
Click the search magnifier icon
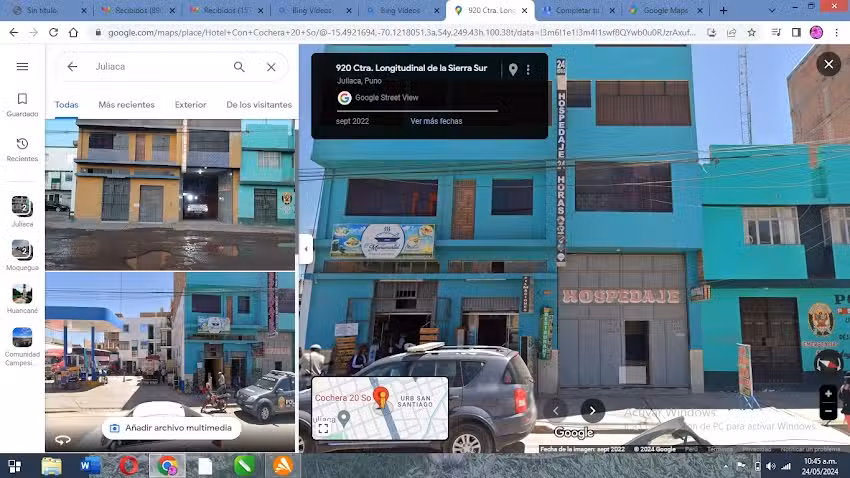point(239,67)
